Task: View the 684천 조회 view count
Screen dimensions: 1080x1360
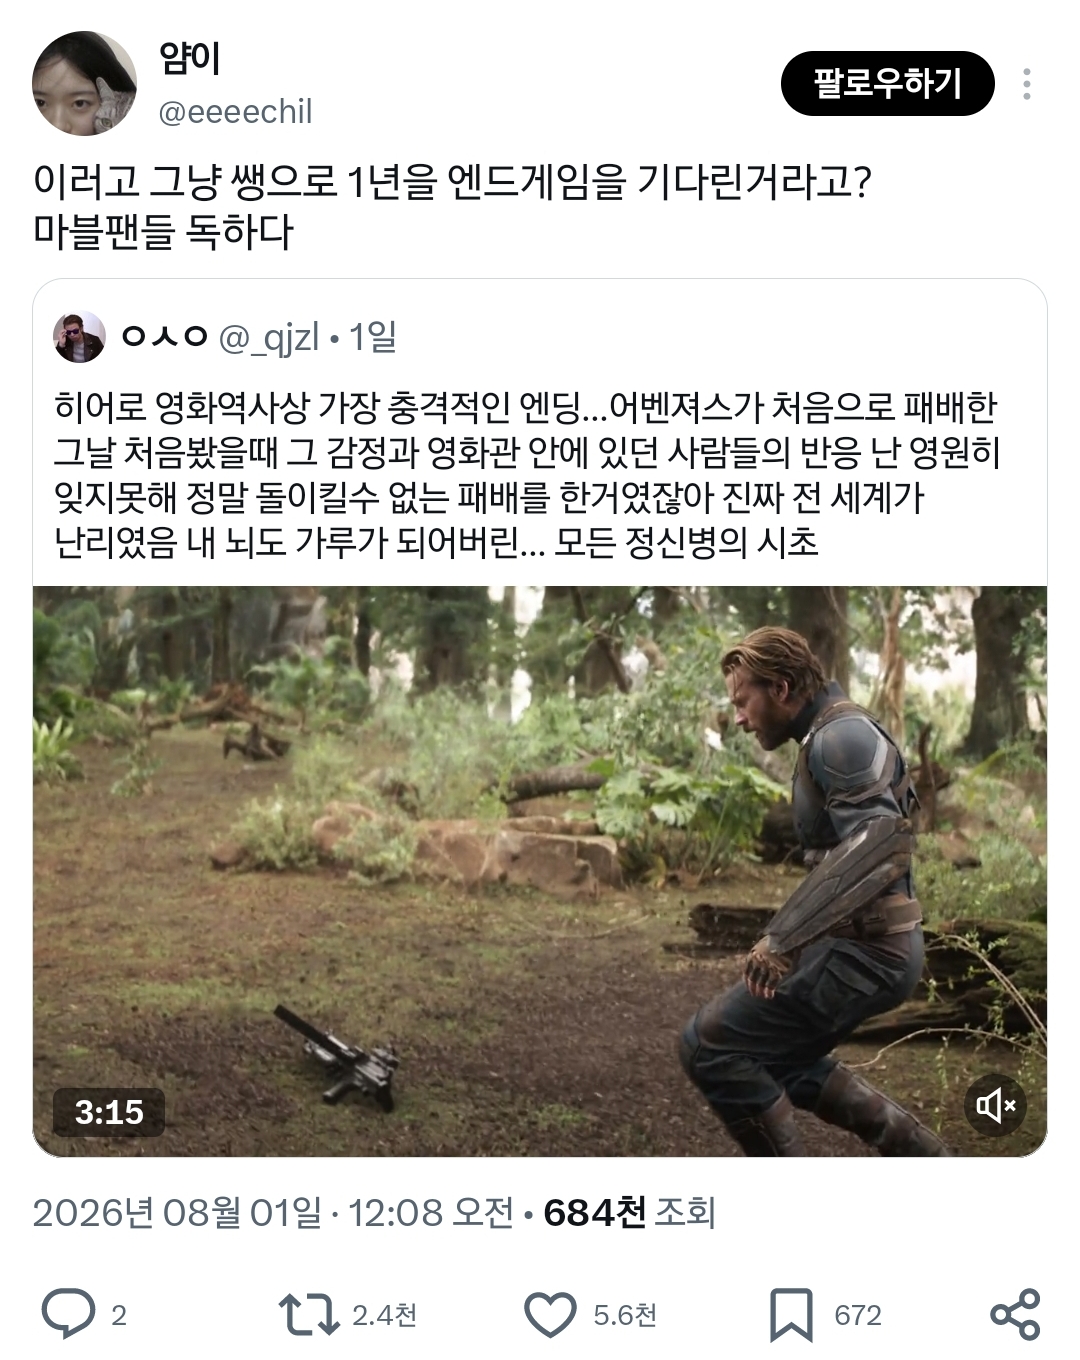Action: [629, 1213]
